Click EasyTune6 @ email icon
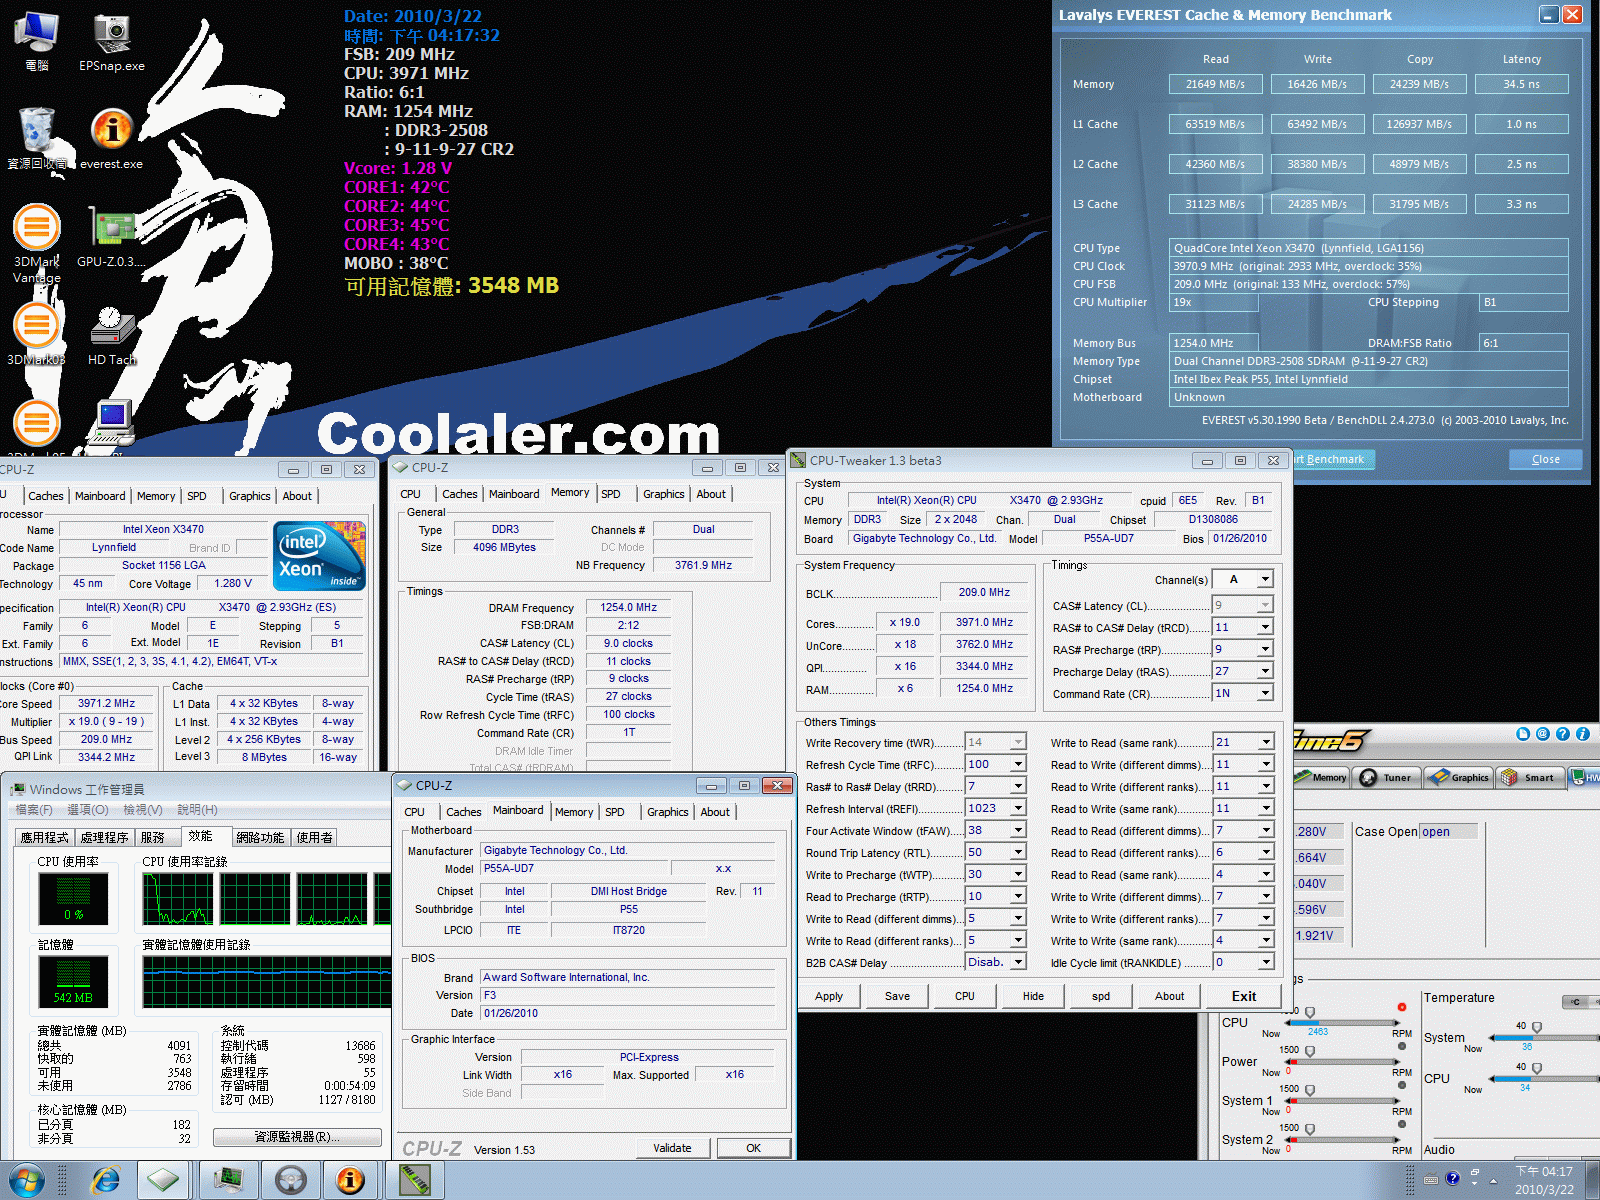The image size is (1600, 1200). (x=1543, y=734)
